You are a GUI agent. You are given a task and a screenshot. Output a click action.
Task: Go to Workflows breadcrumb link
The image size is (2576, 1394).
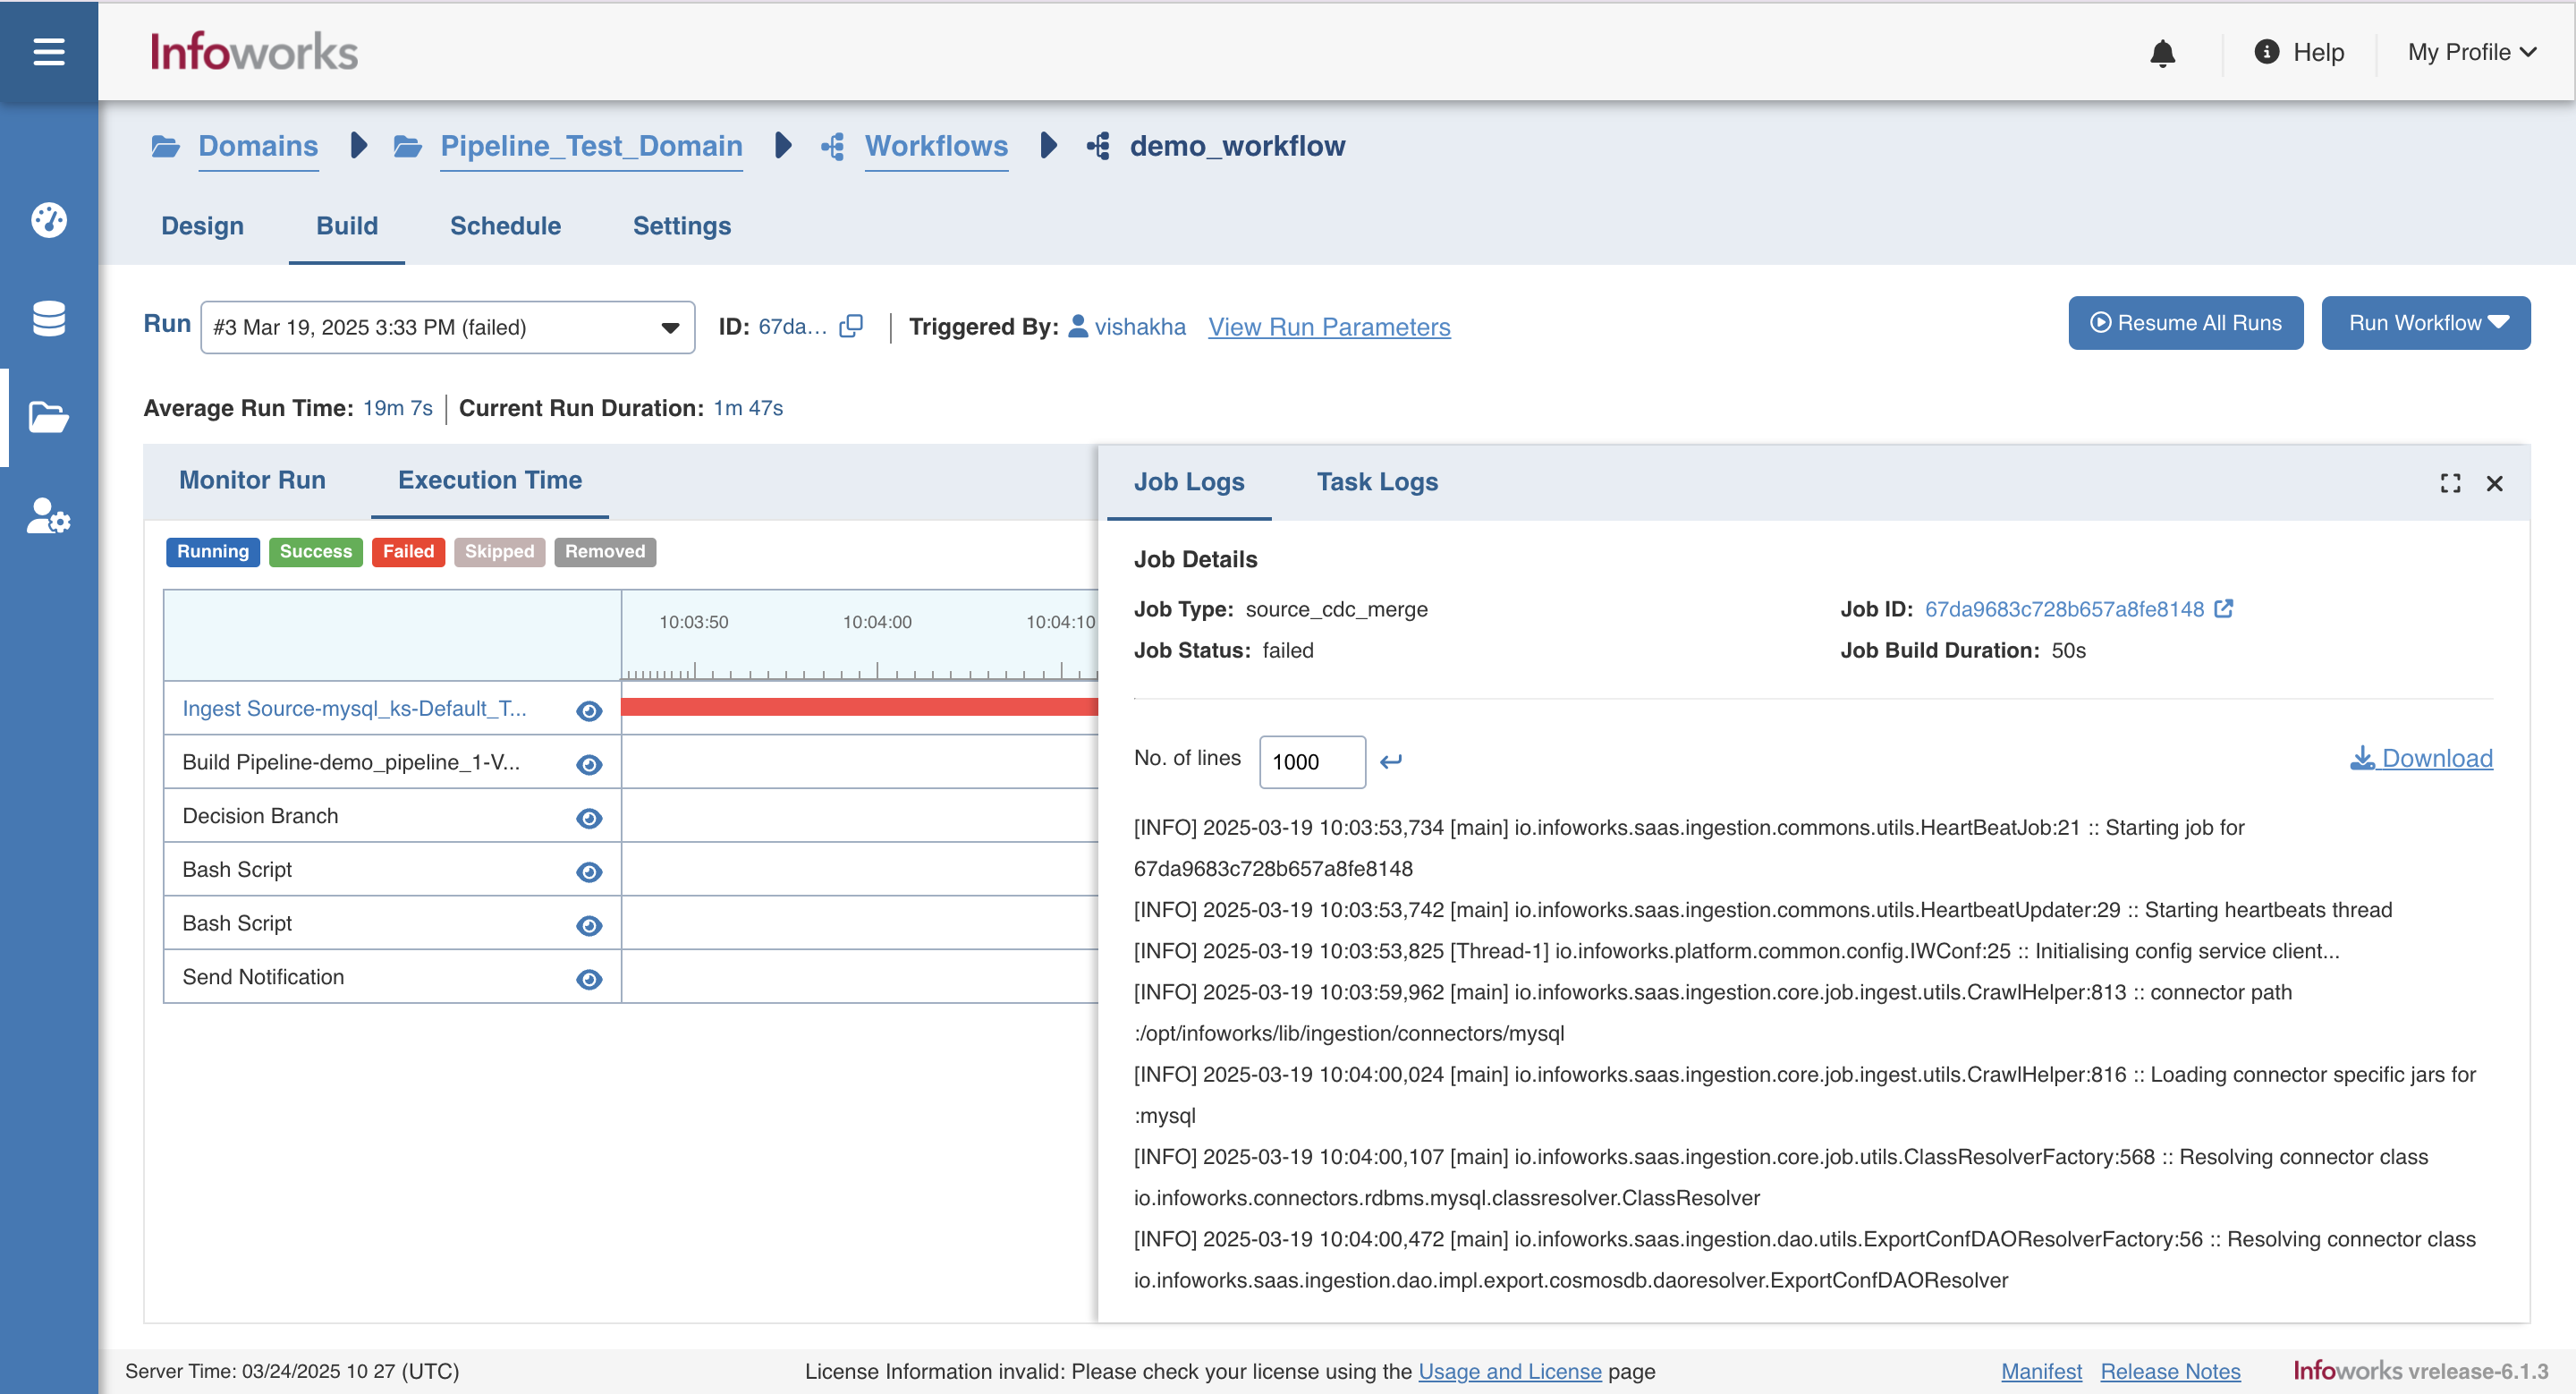(936, 146)
